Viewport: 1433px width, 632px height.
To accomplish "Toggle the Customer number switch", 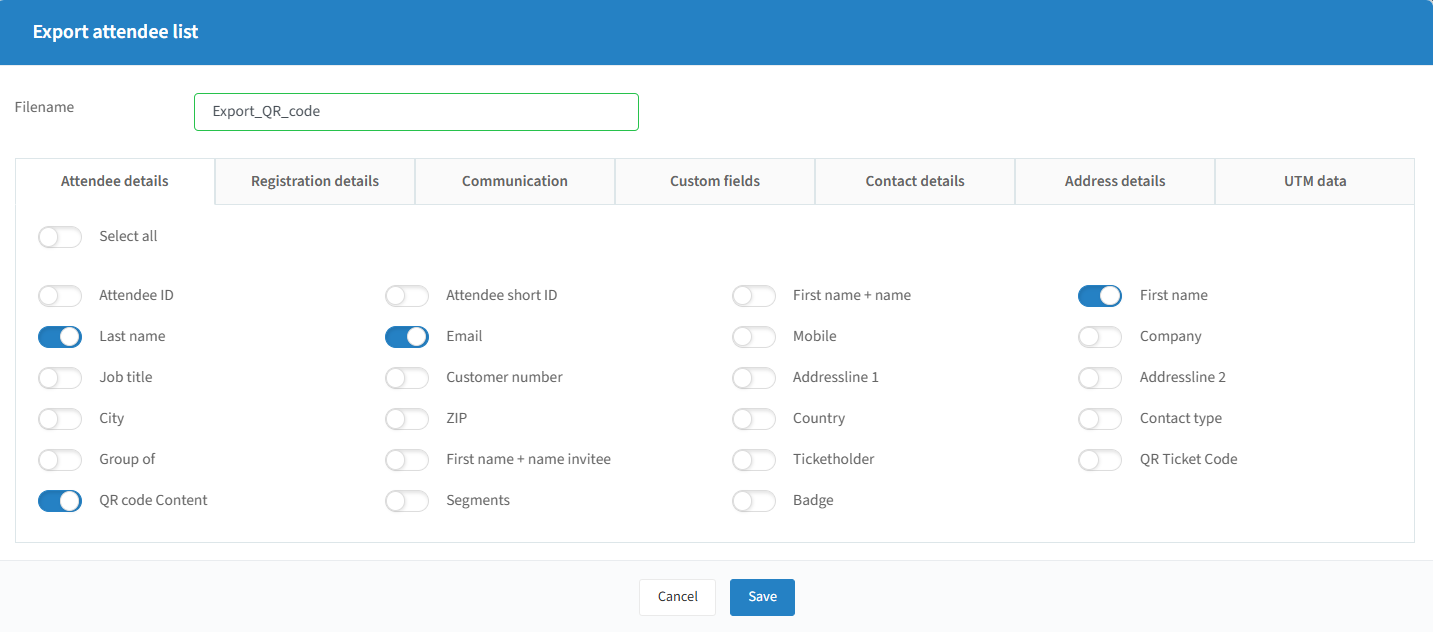I will [407, 378].
